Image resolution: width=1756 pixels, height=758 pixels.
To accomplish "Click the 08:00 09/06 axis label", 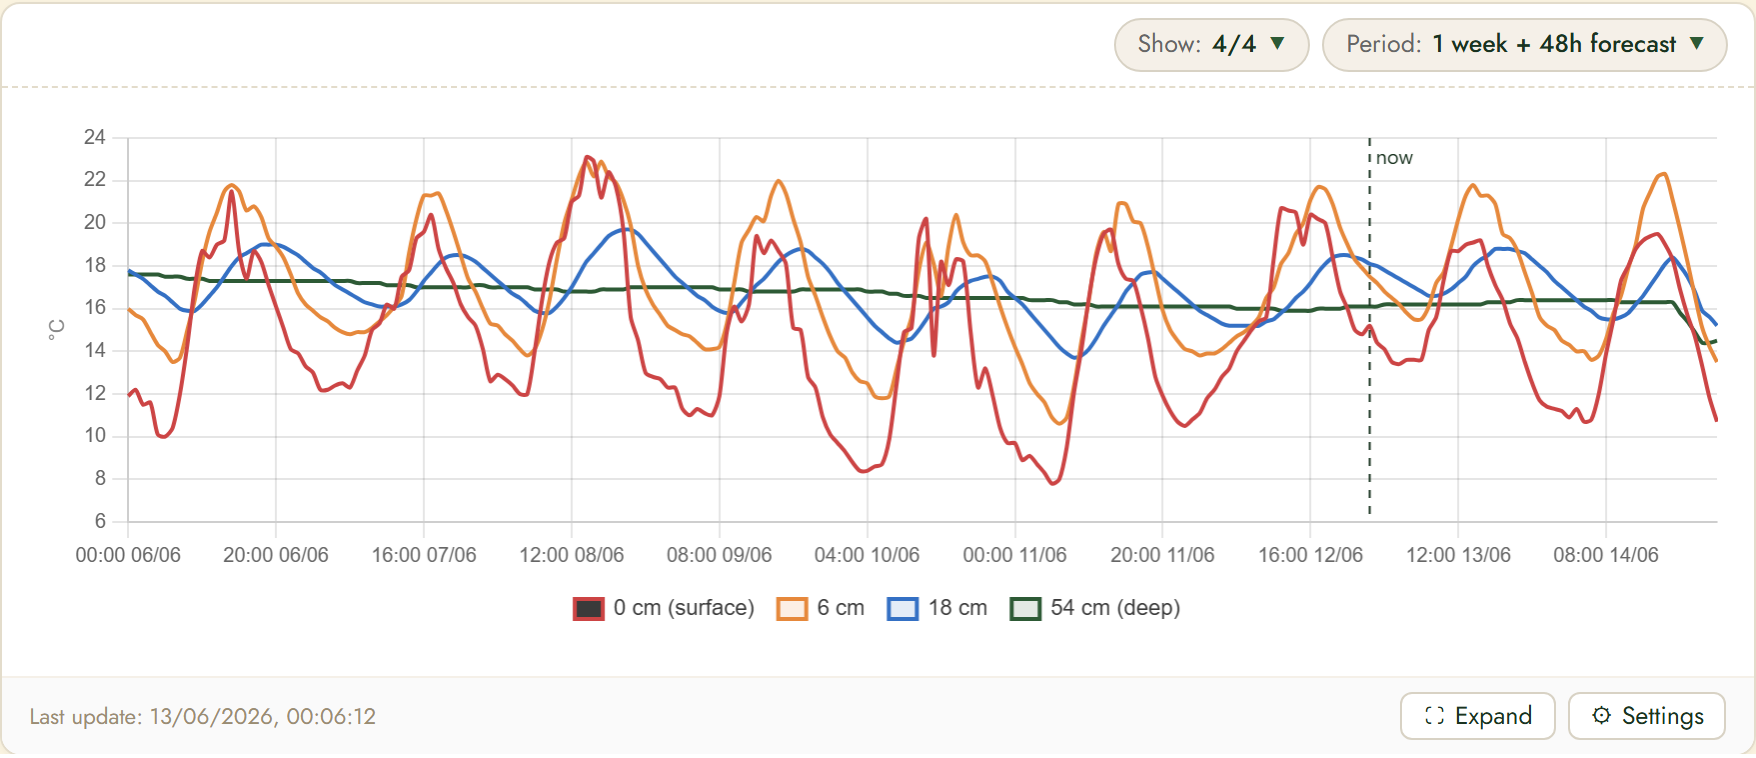I will [719, 555].
